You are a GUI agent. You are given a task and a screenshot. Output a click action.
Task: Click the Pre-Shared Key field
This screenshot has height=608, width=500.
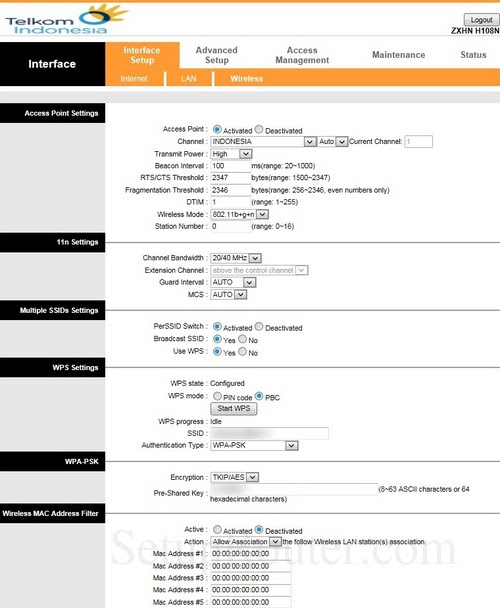[x=294, y=489]
